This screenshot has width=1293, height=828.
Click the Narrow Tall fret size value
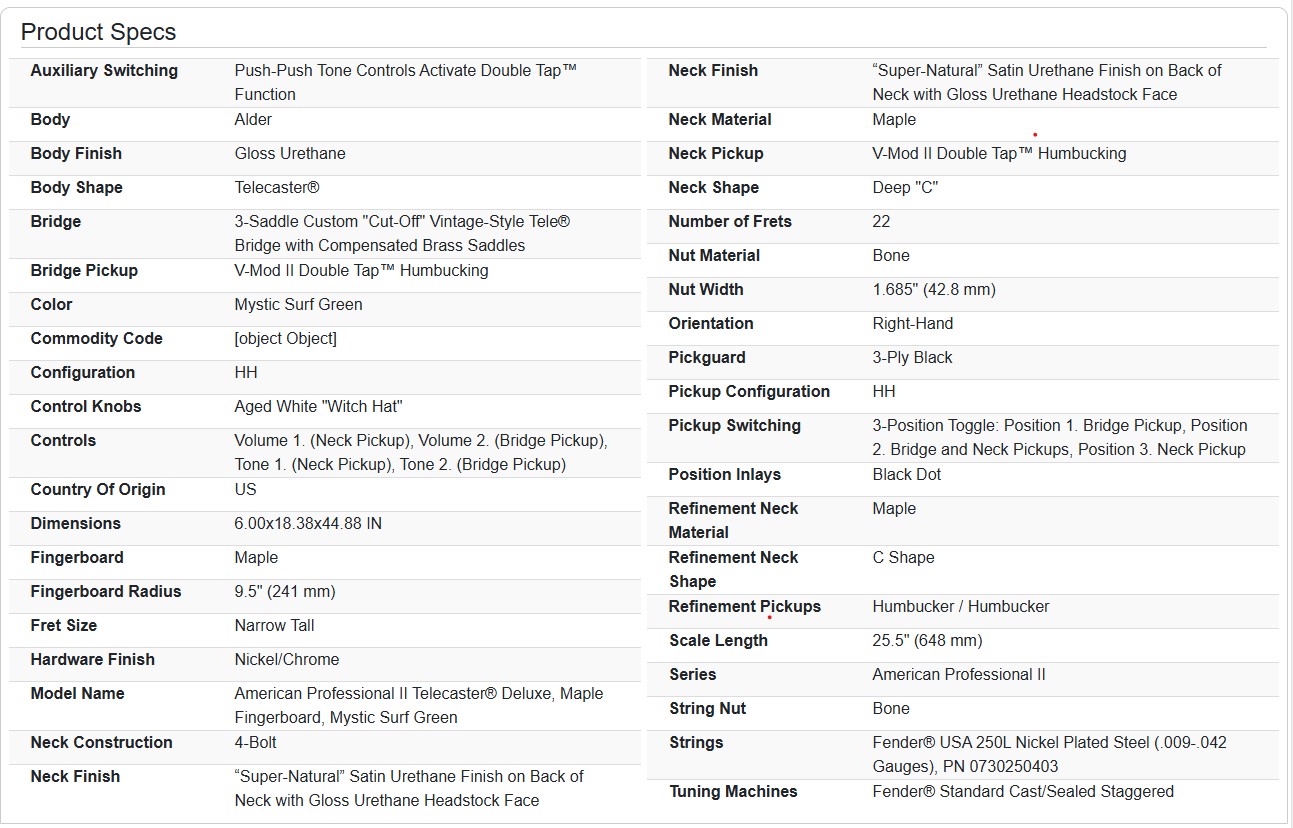tap(274, 626)
